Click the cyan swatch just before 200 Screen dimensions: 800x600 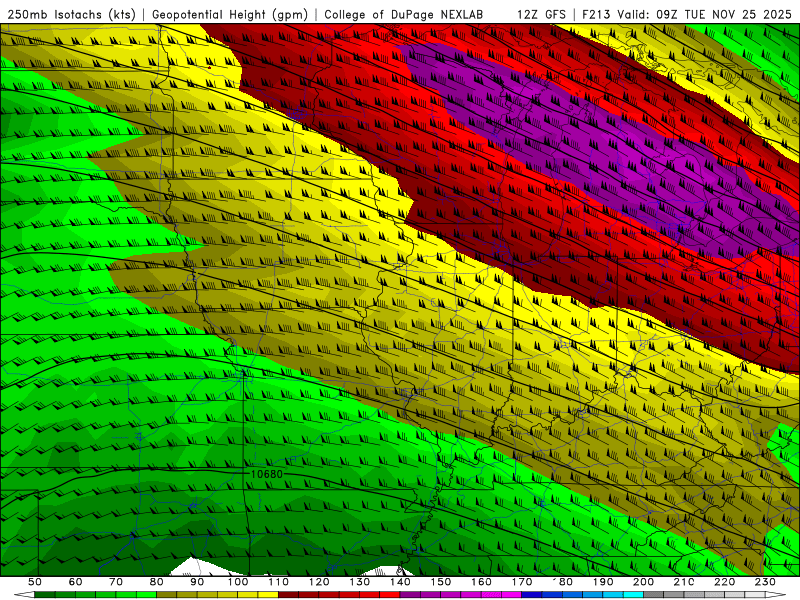(x=634, y=595)
